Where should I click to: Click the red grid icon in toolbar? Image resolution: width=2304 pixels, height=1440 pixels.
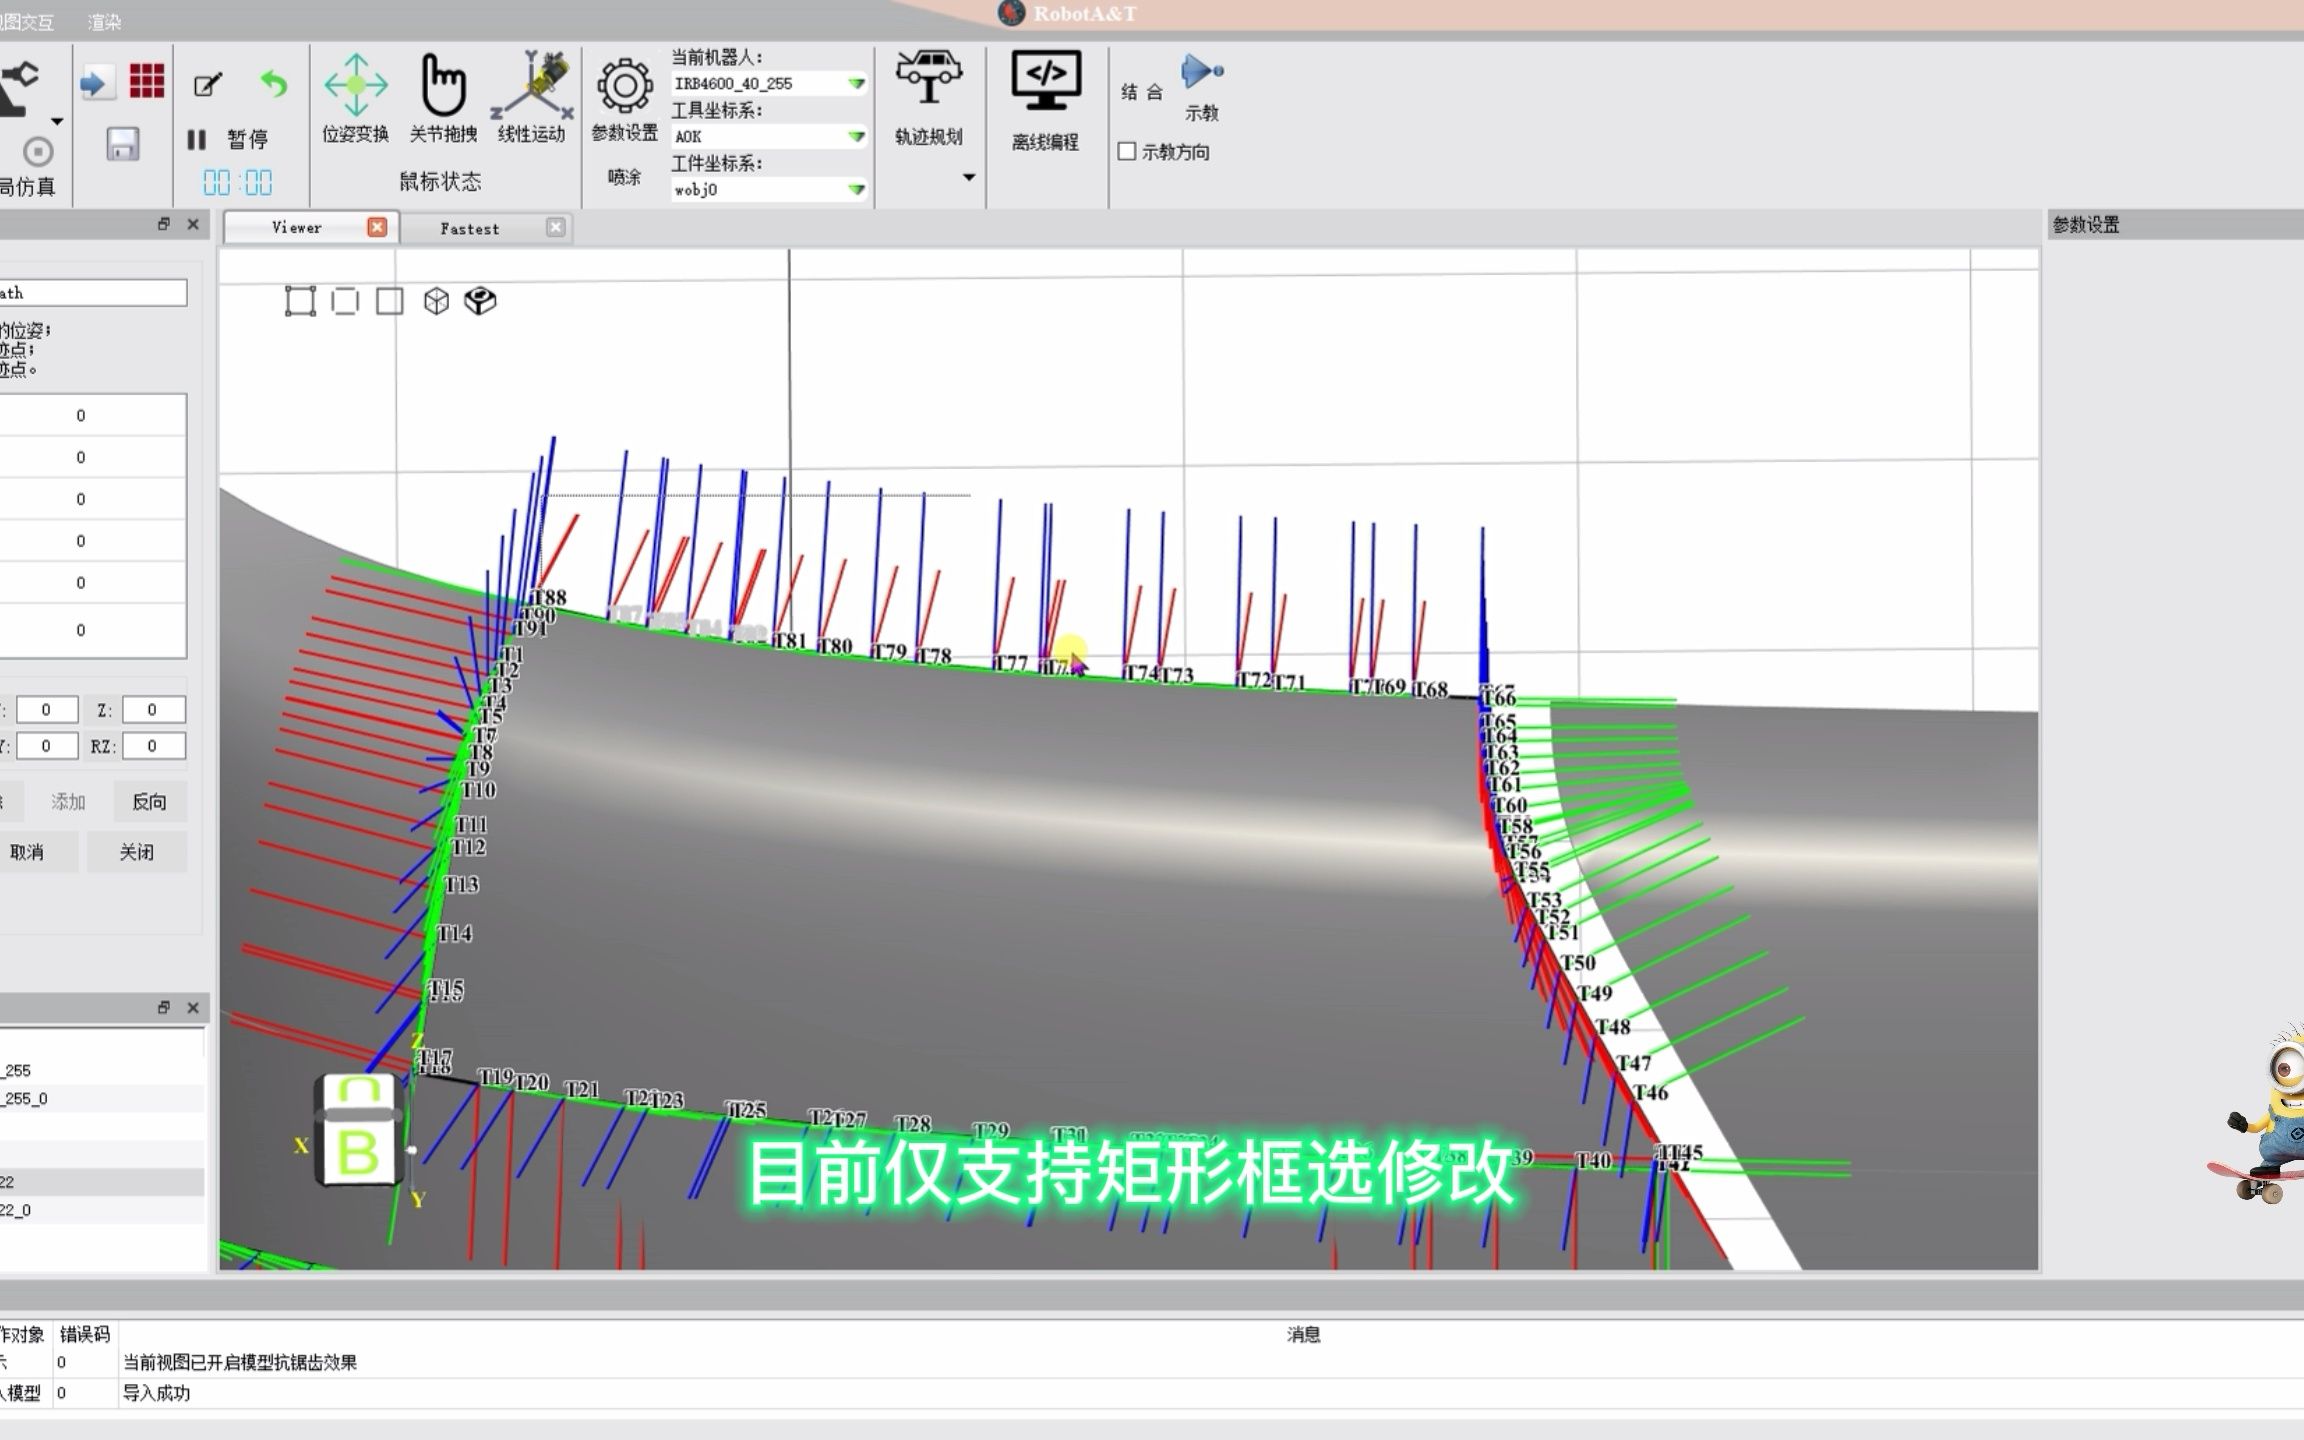coord(147,82)
